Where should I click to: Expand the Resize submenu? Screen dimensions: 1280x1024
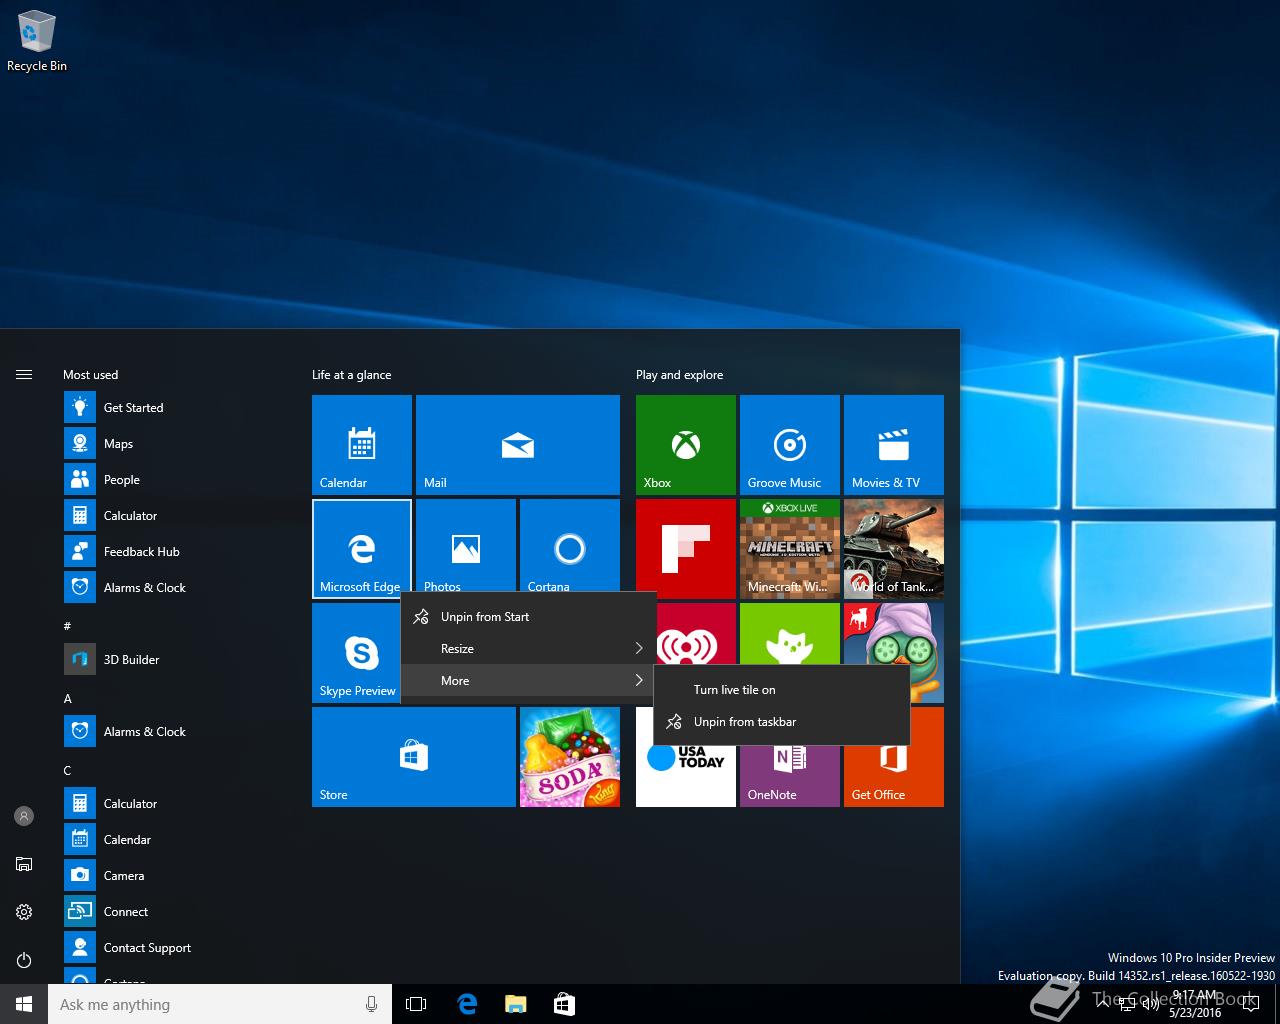coord(528,649)
